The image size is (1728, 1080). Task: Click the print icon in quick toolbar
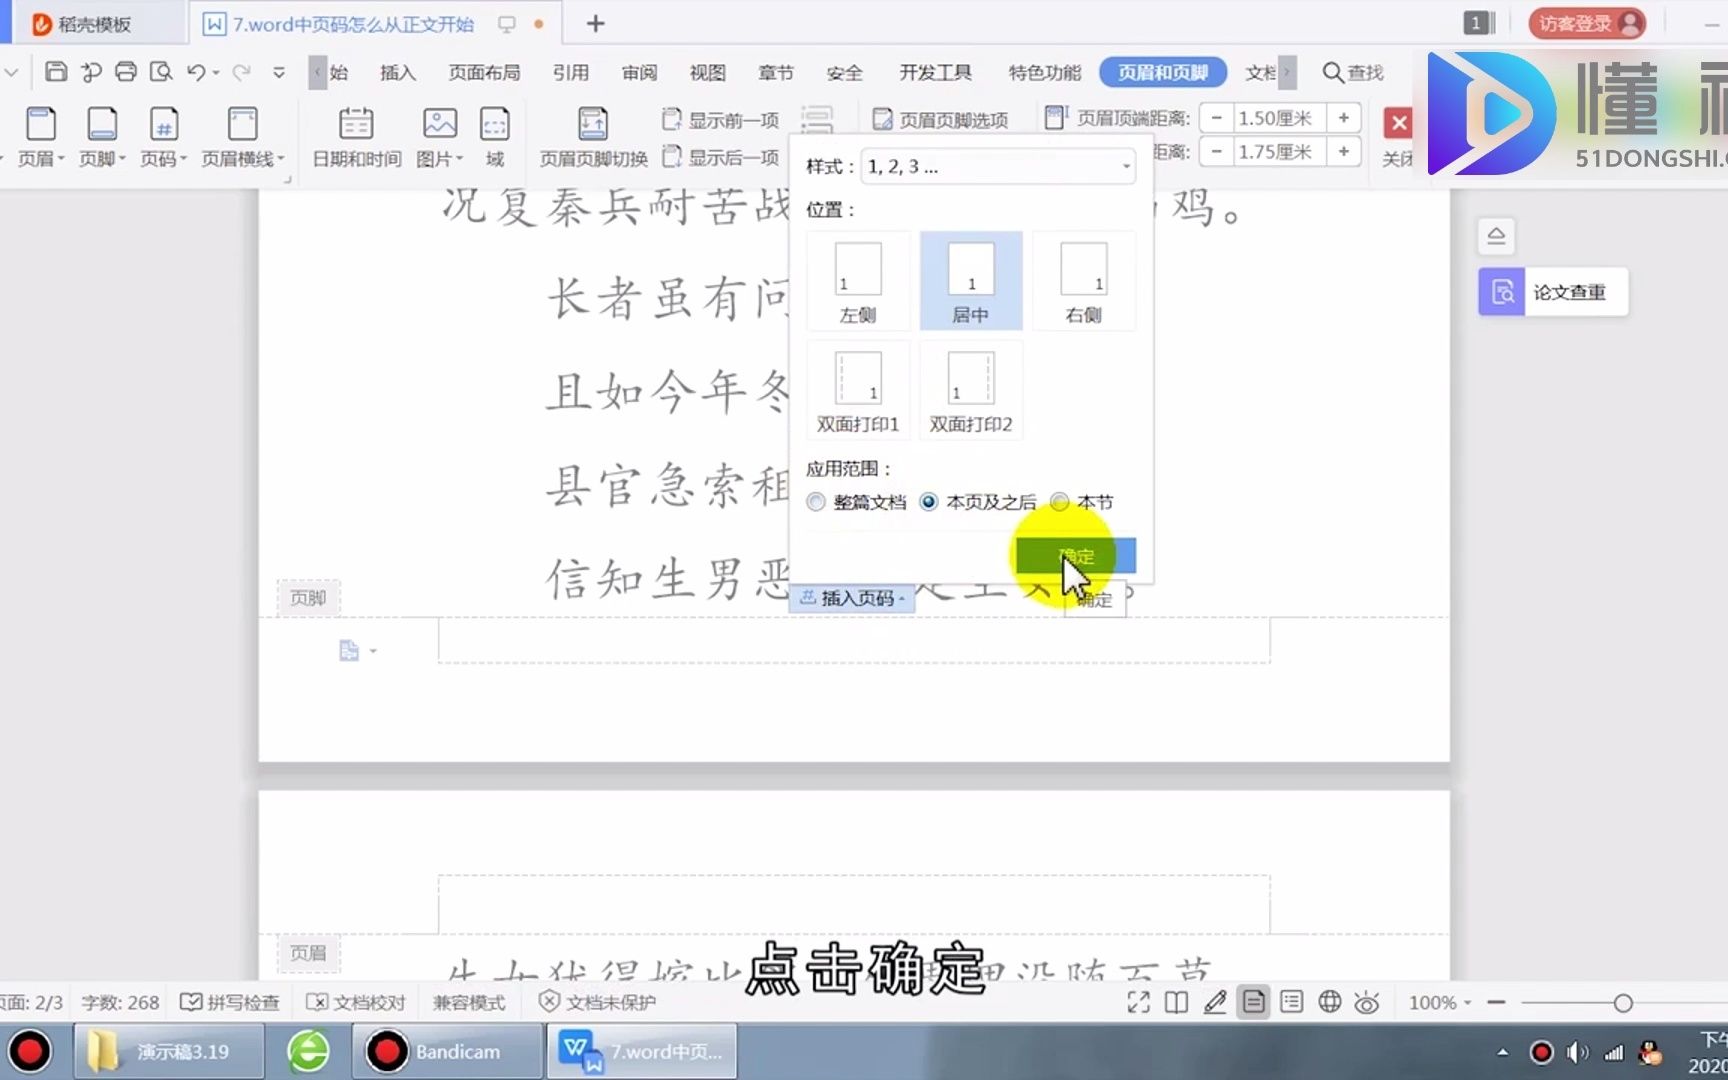click(126, 72)
